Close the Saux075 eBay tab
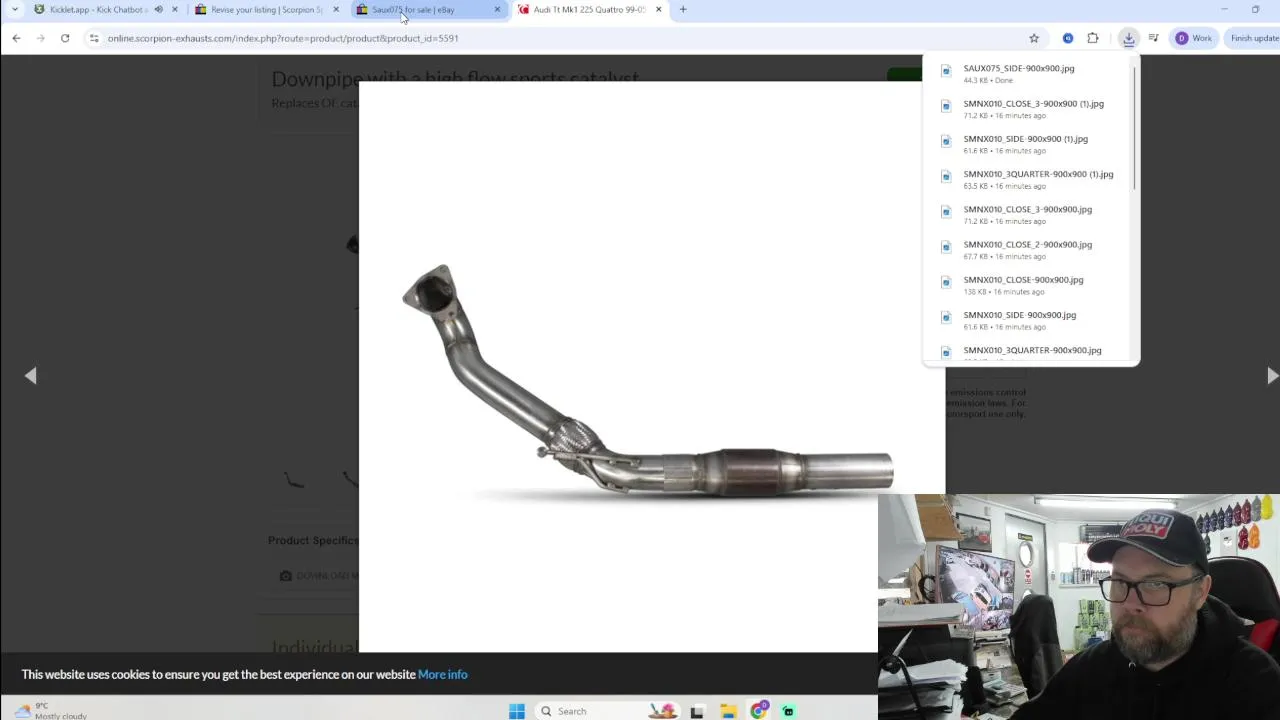This screenshot has height=720, width=1280. pos(497,10)
